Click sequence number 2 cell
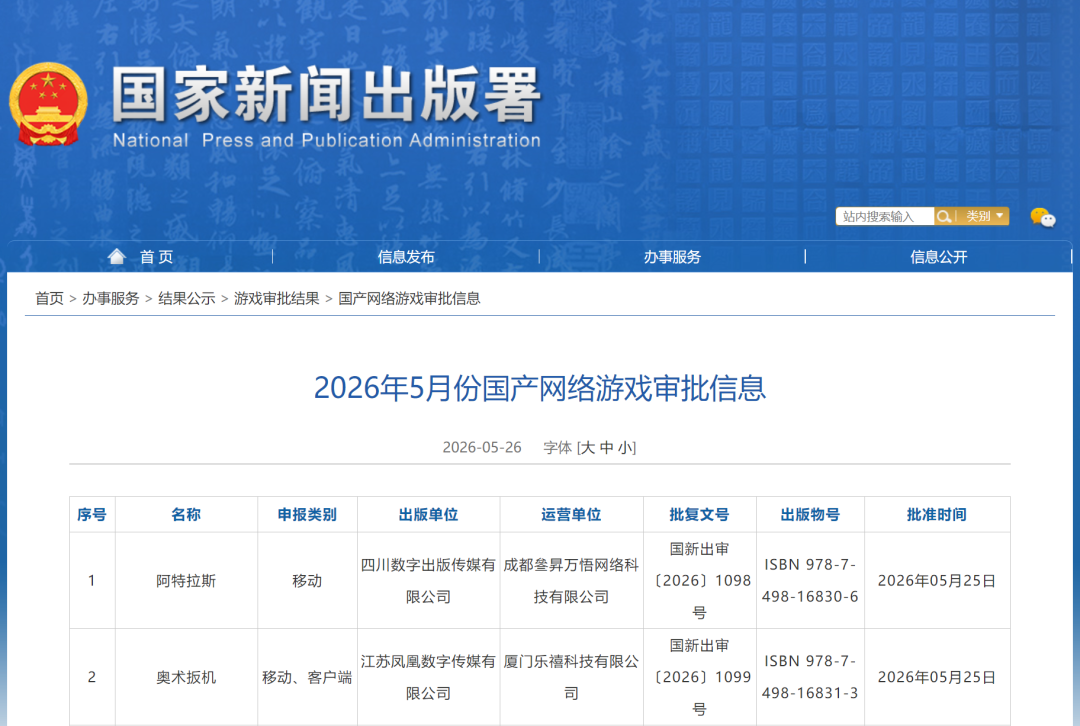The image size is (1080, 726). pos(92,677)
